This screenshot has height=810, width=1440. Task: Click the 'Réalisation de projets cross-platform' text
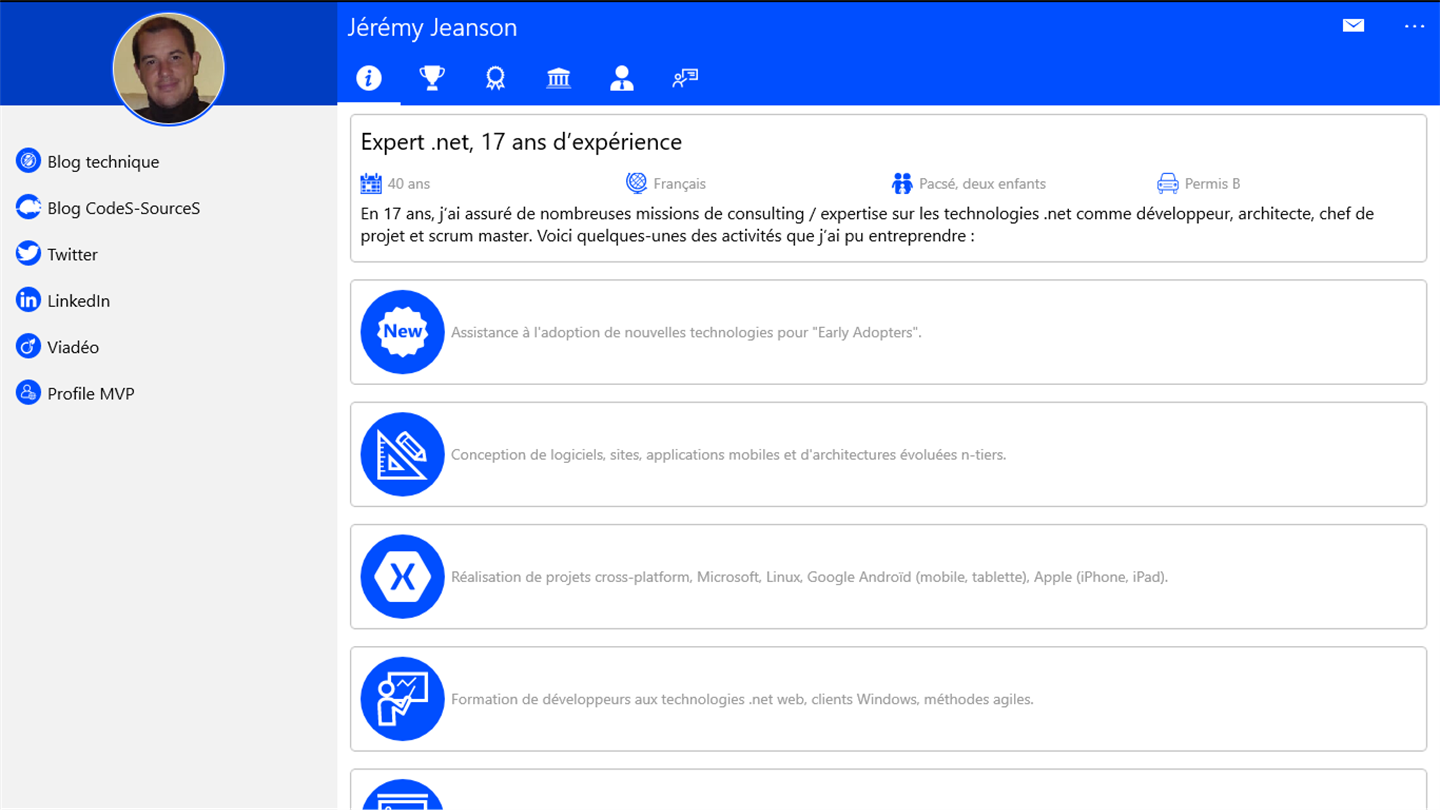click(x=809, y=577)
